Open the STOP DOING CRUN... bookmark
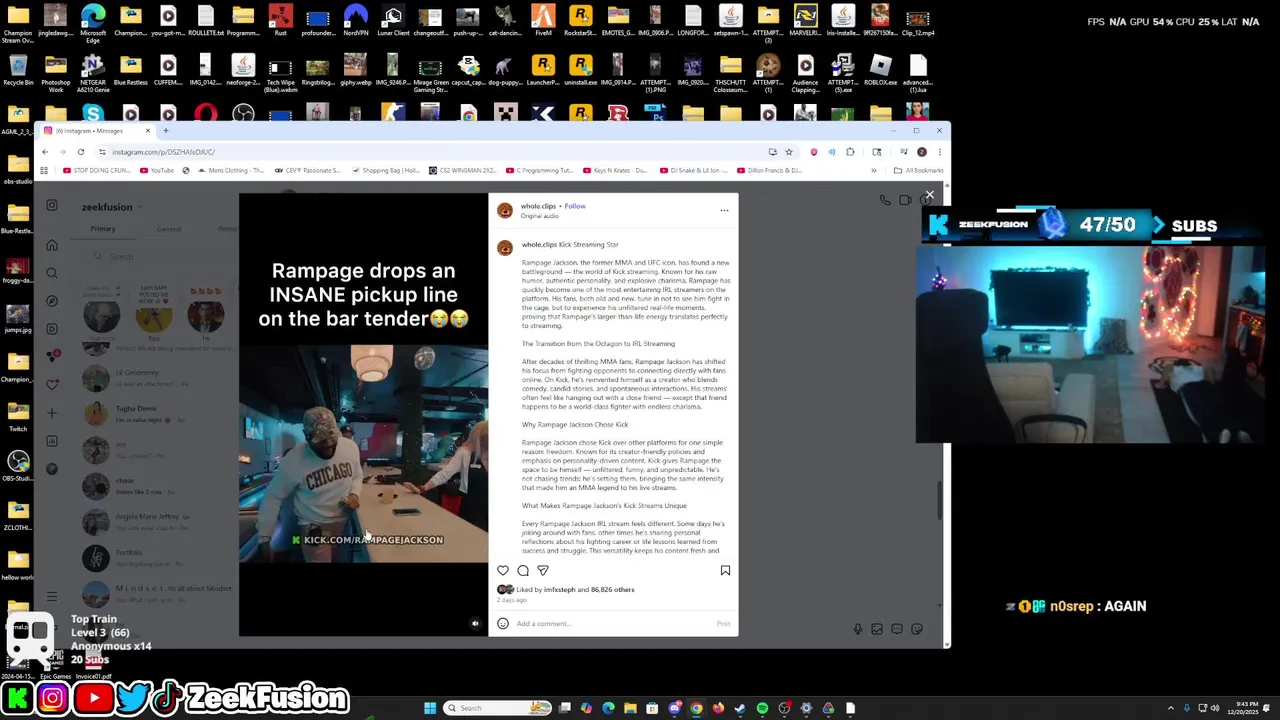Image resolution: width=1280 pixels, height=720 pixels. pos(96,171)
